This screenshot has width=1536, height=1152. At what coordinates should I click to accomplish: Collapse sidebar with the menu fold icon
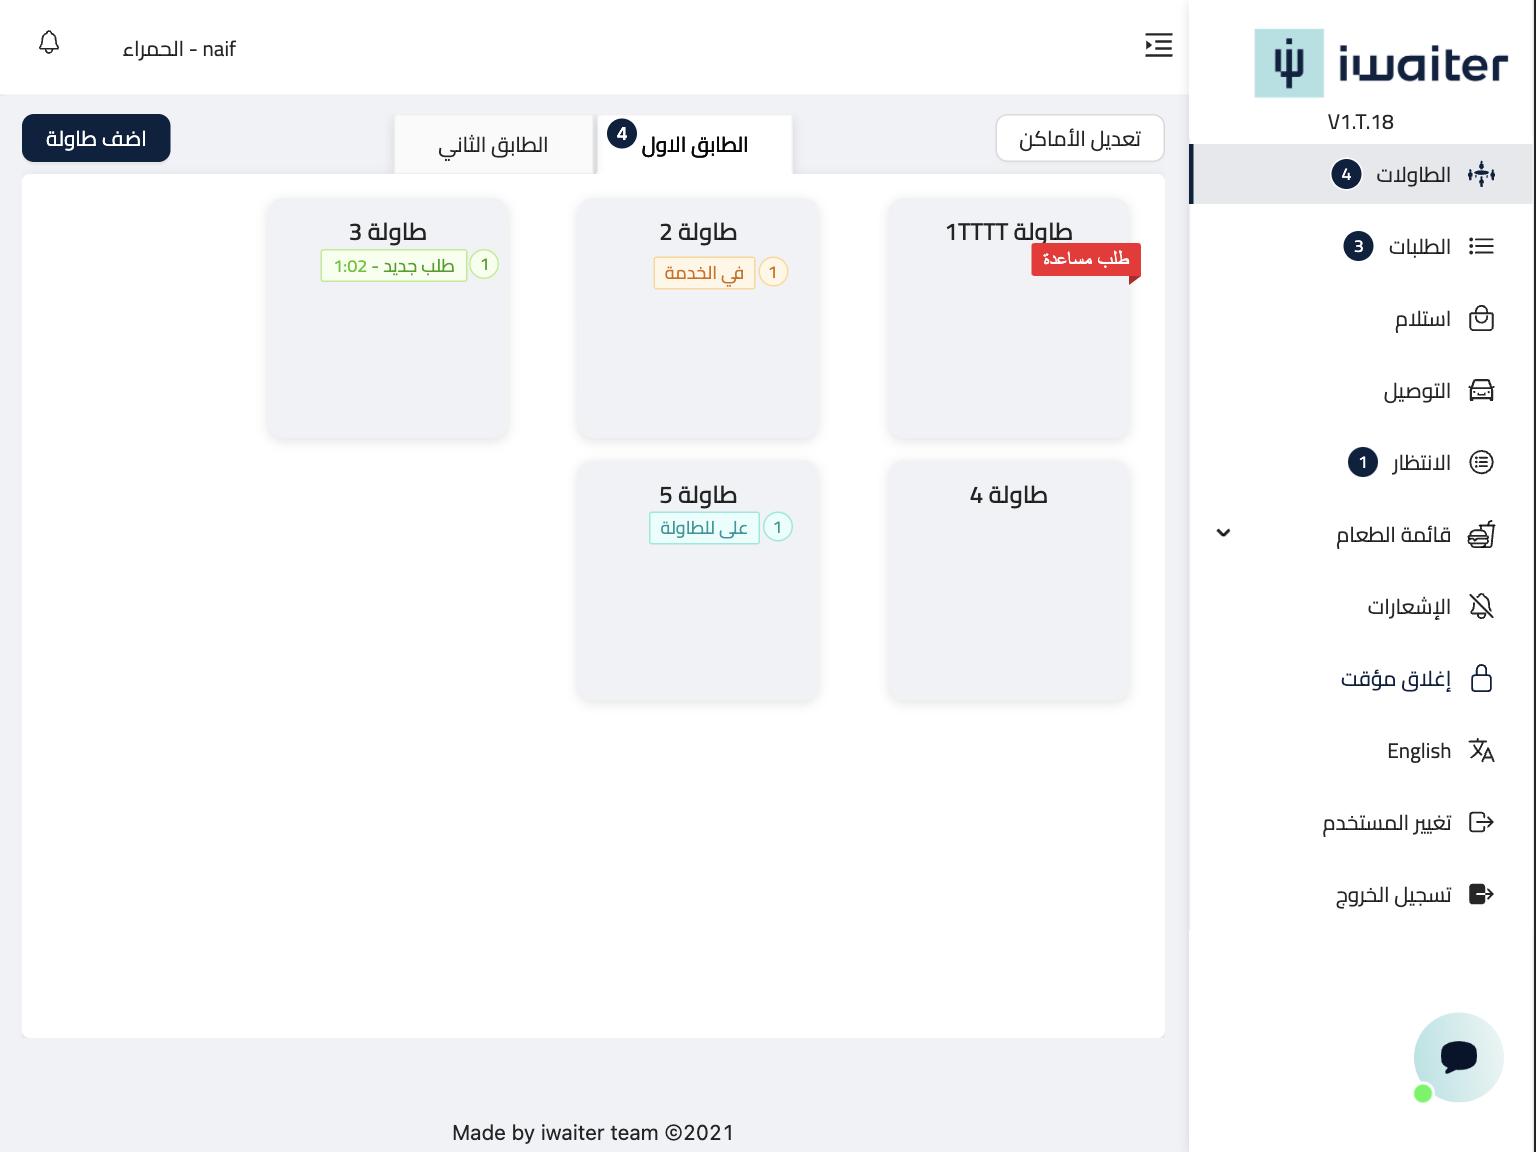tap(1158, 45)
